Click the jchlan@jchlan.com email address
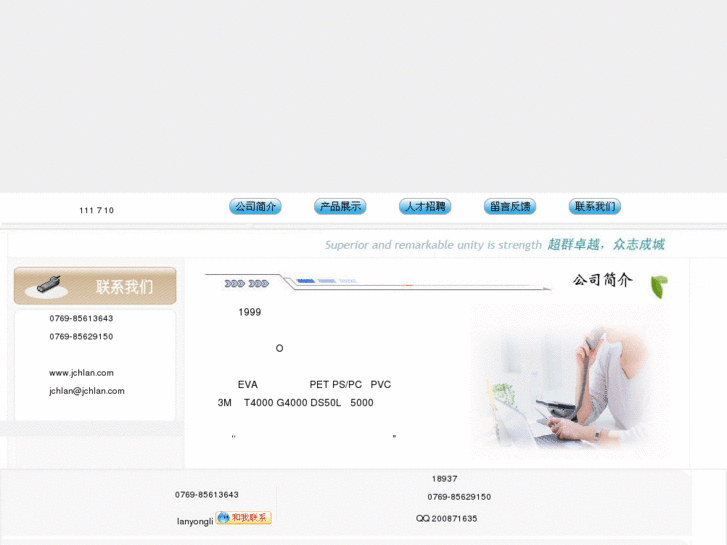 coord(87,391)
